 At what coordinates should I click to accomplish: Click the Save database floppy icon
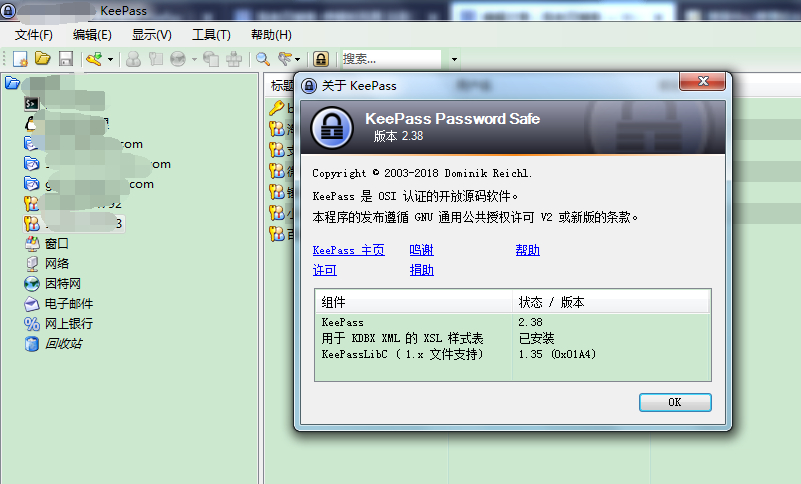[x=66, y=59]
